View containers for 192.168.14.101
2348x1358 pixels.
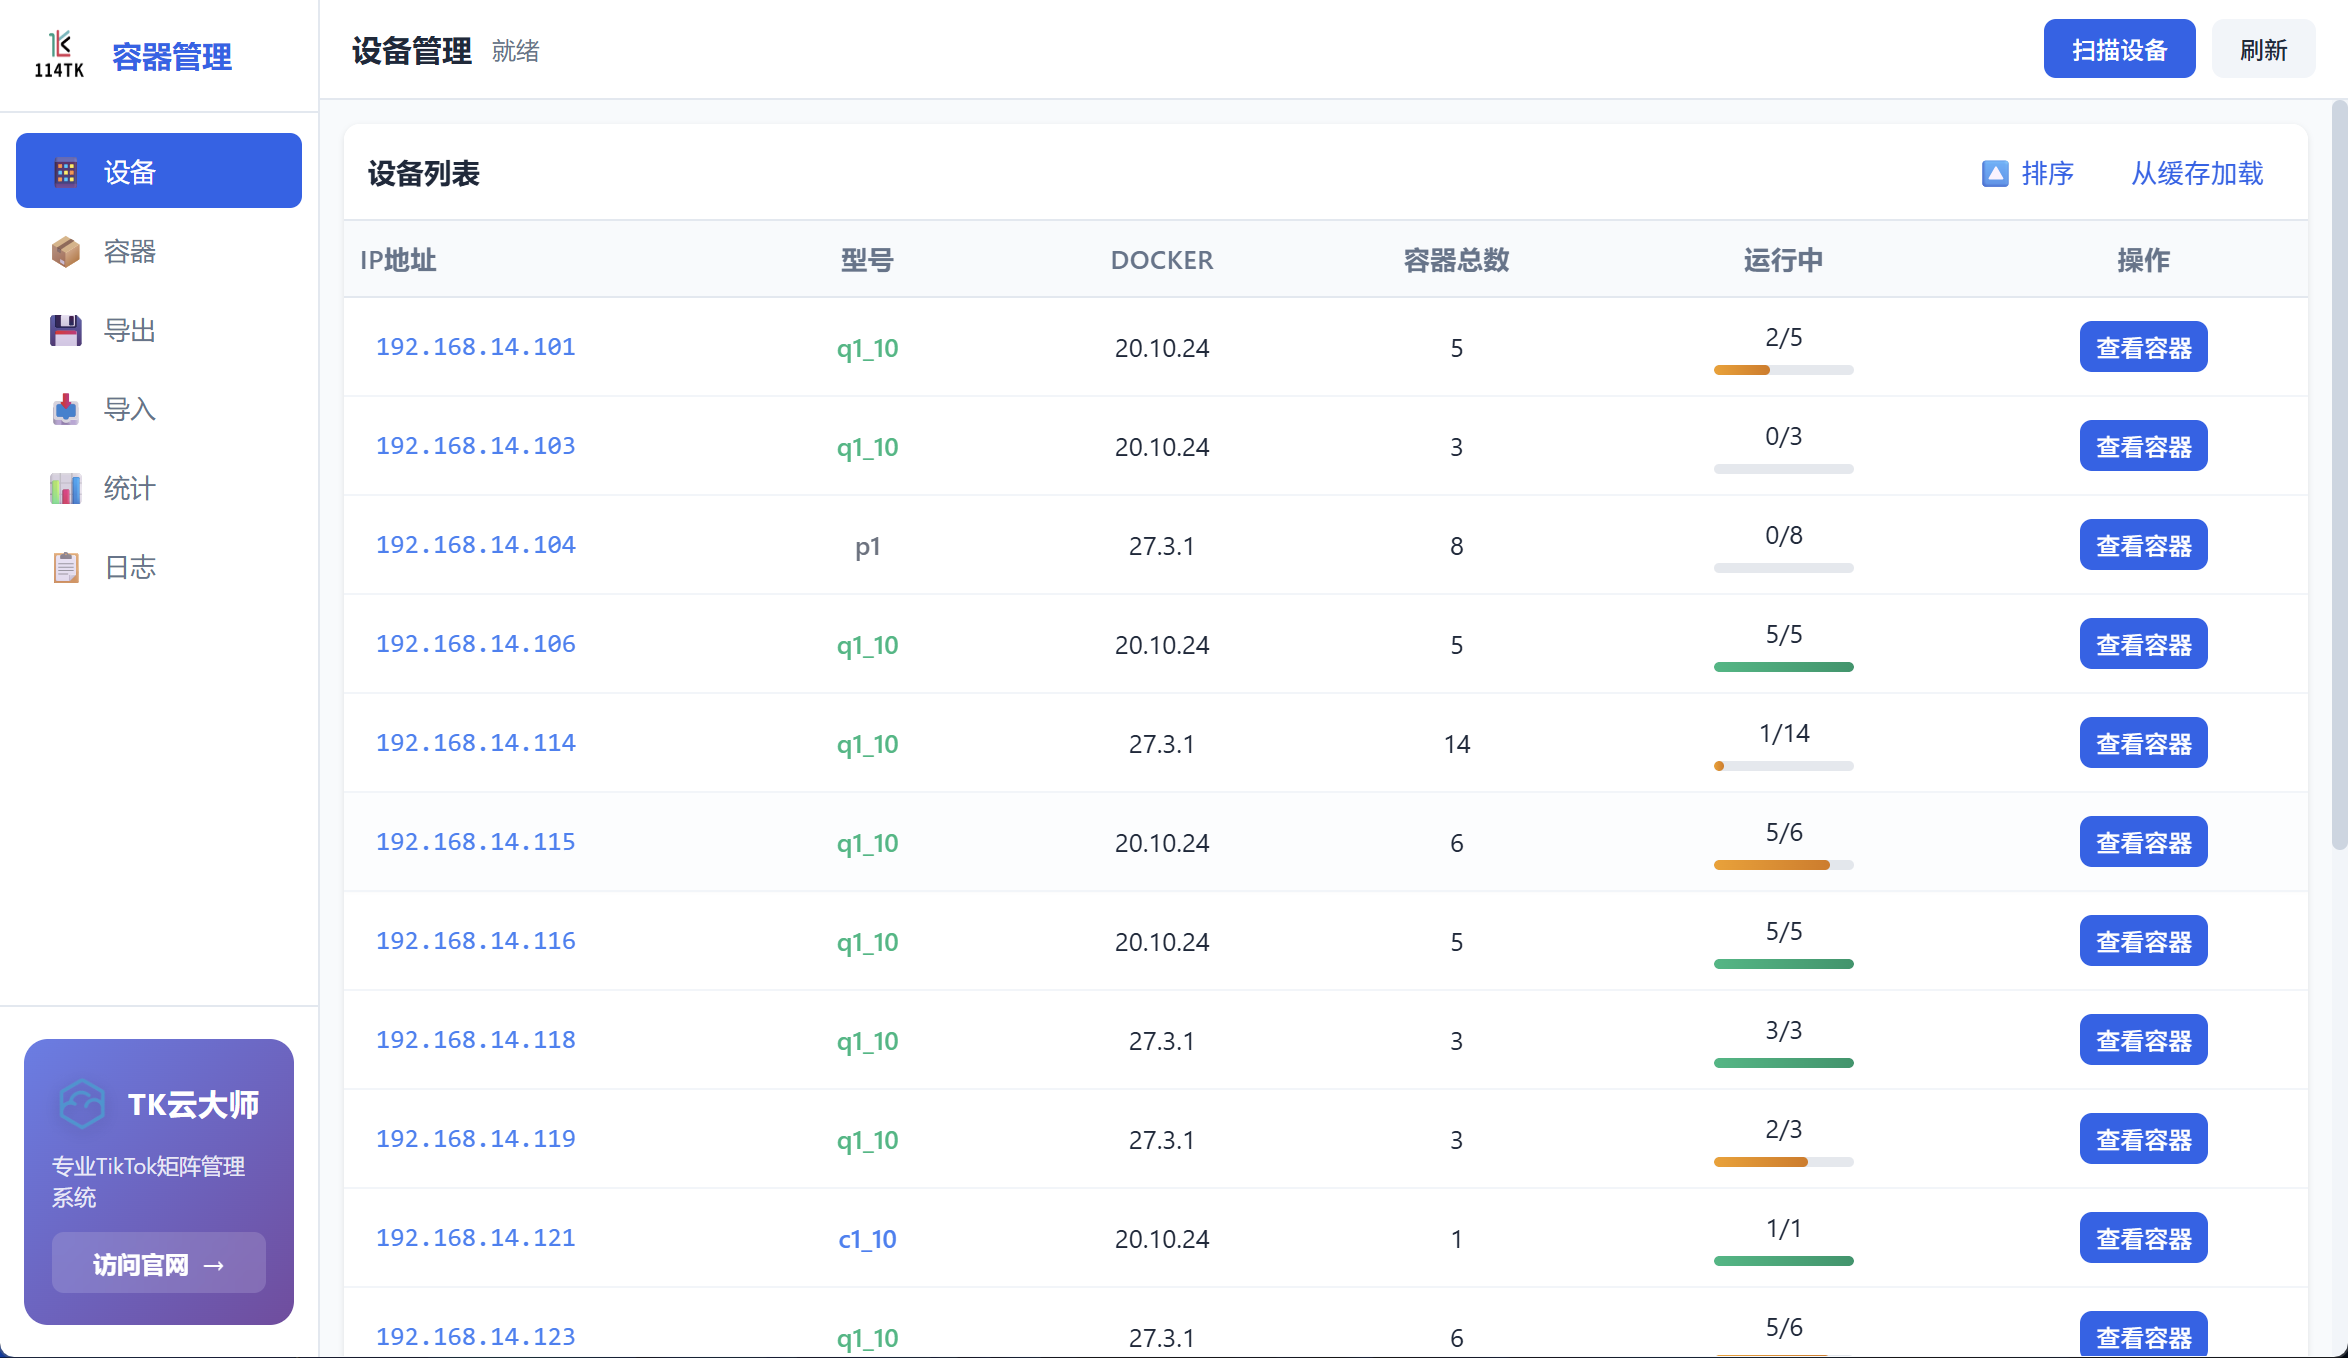click(2143, 347)
